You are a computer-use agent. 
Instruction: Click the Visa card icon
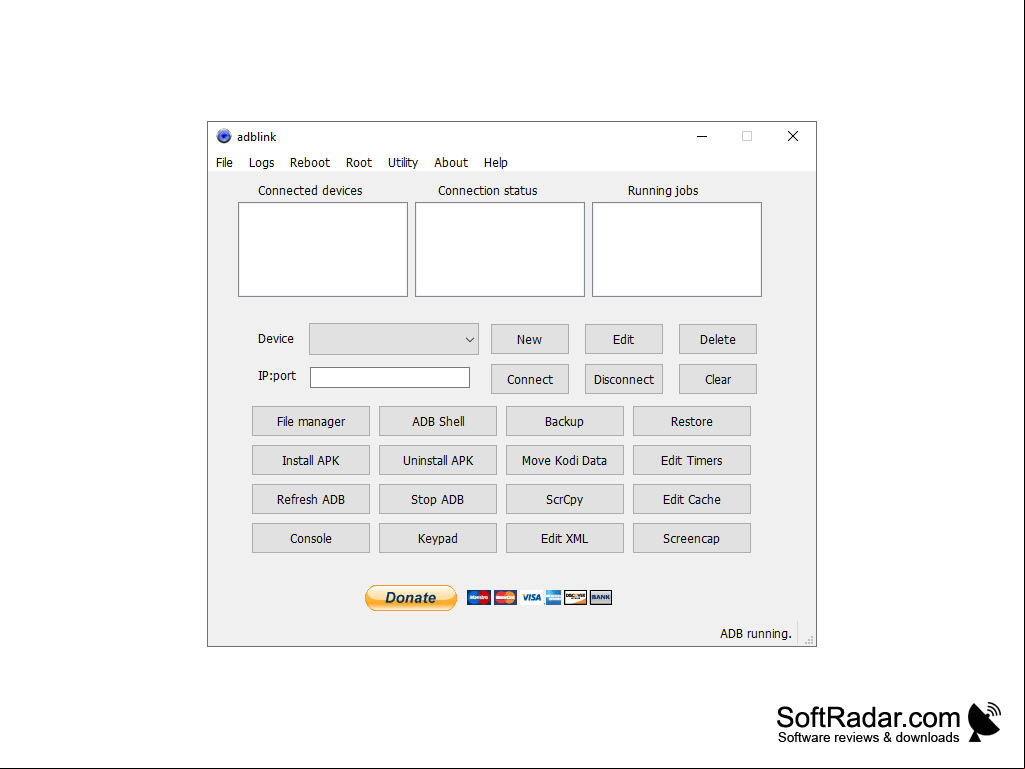(x=531, y=597)
